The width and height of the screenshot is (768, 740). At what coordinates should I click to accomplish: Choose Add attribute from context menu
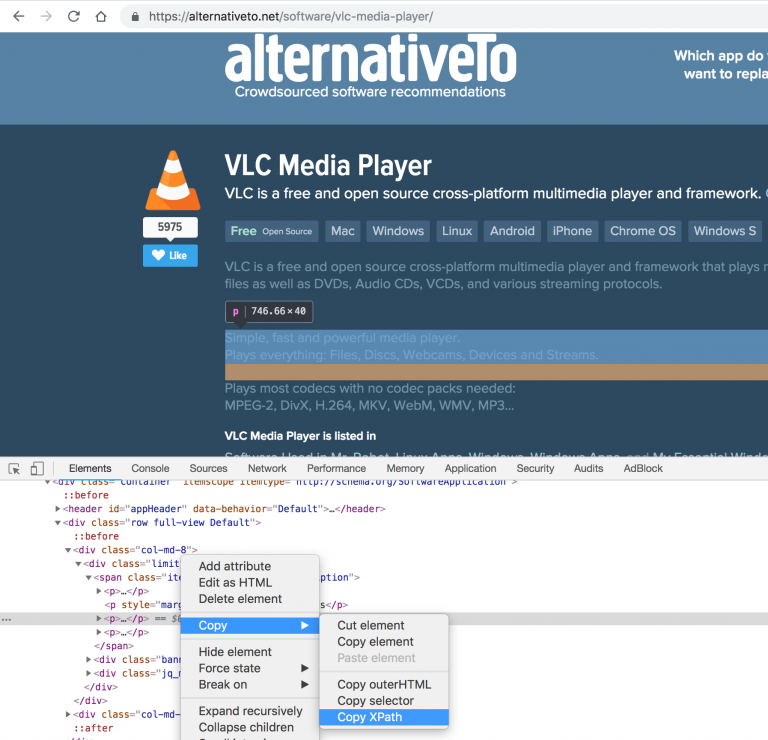(x=250, y=566)
